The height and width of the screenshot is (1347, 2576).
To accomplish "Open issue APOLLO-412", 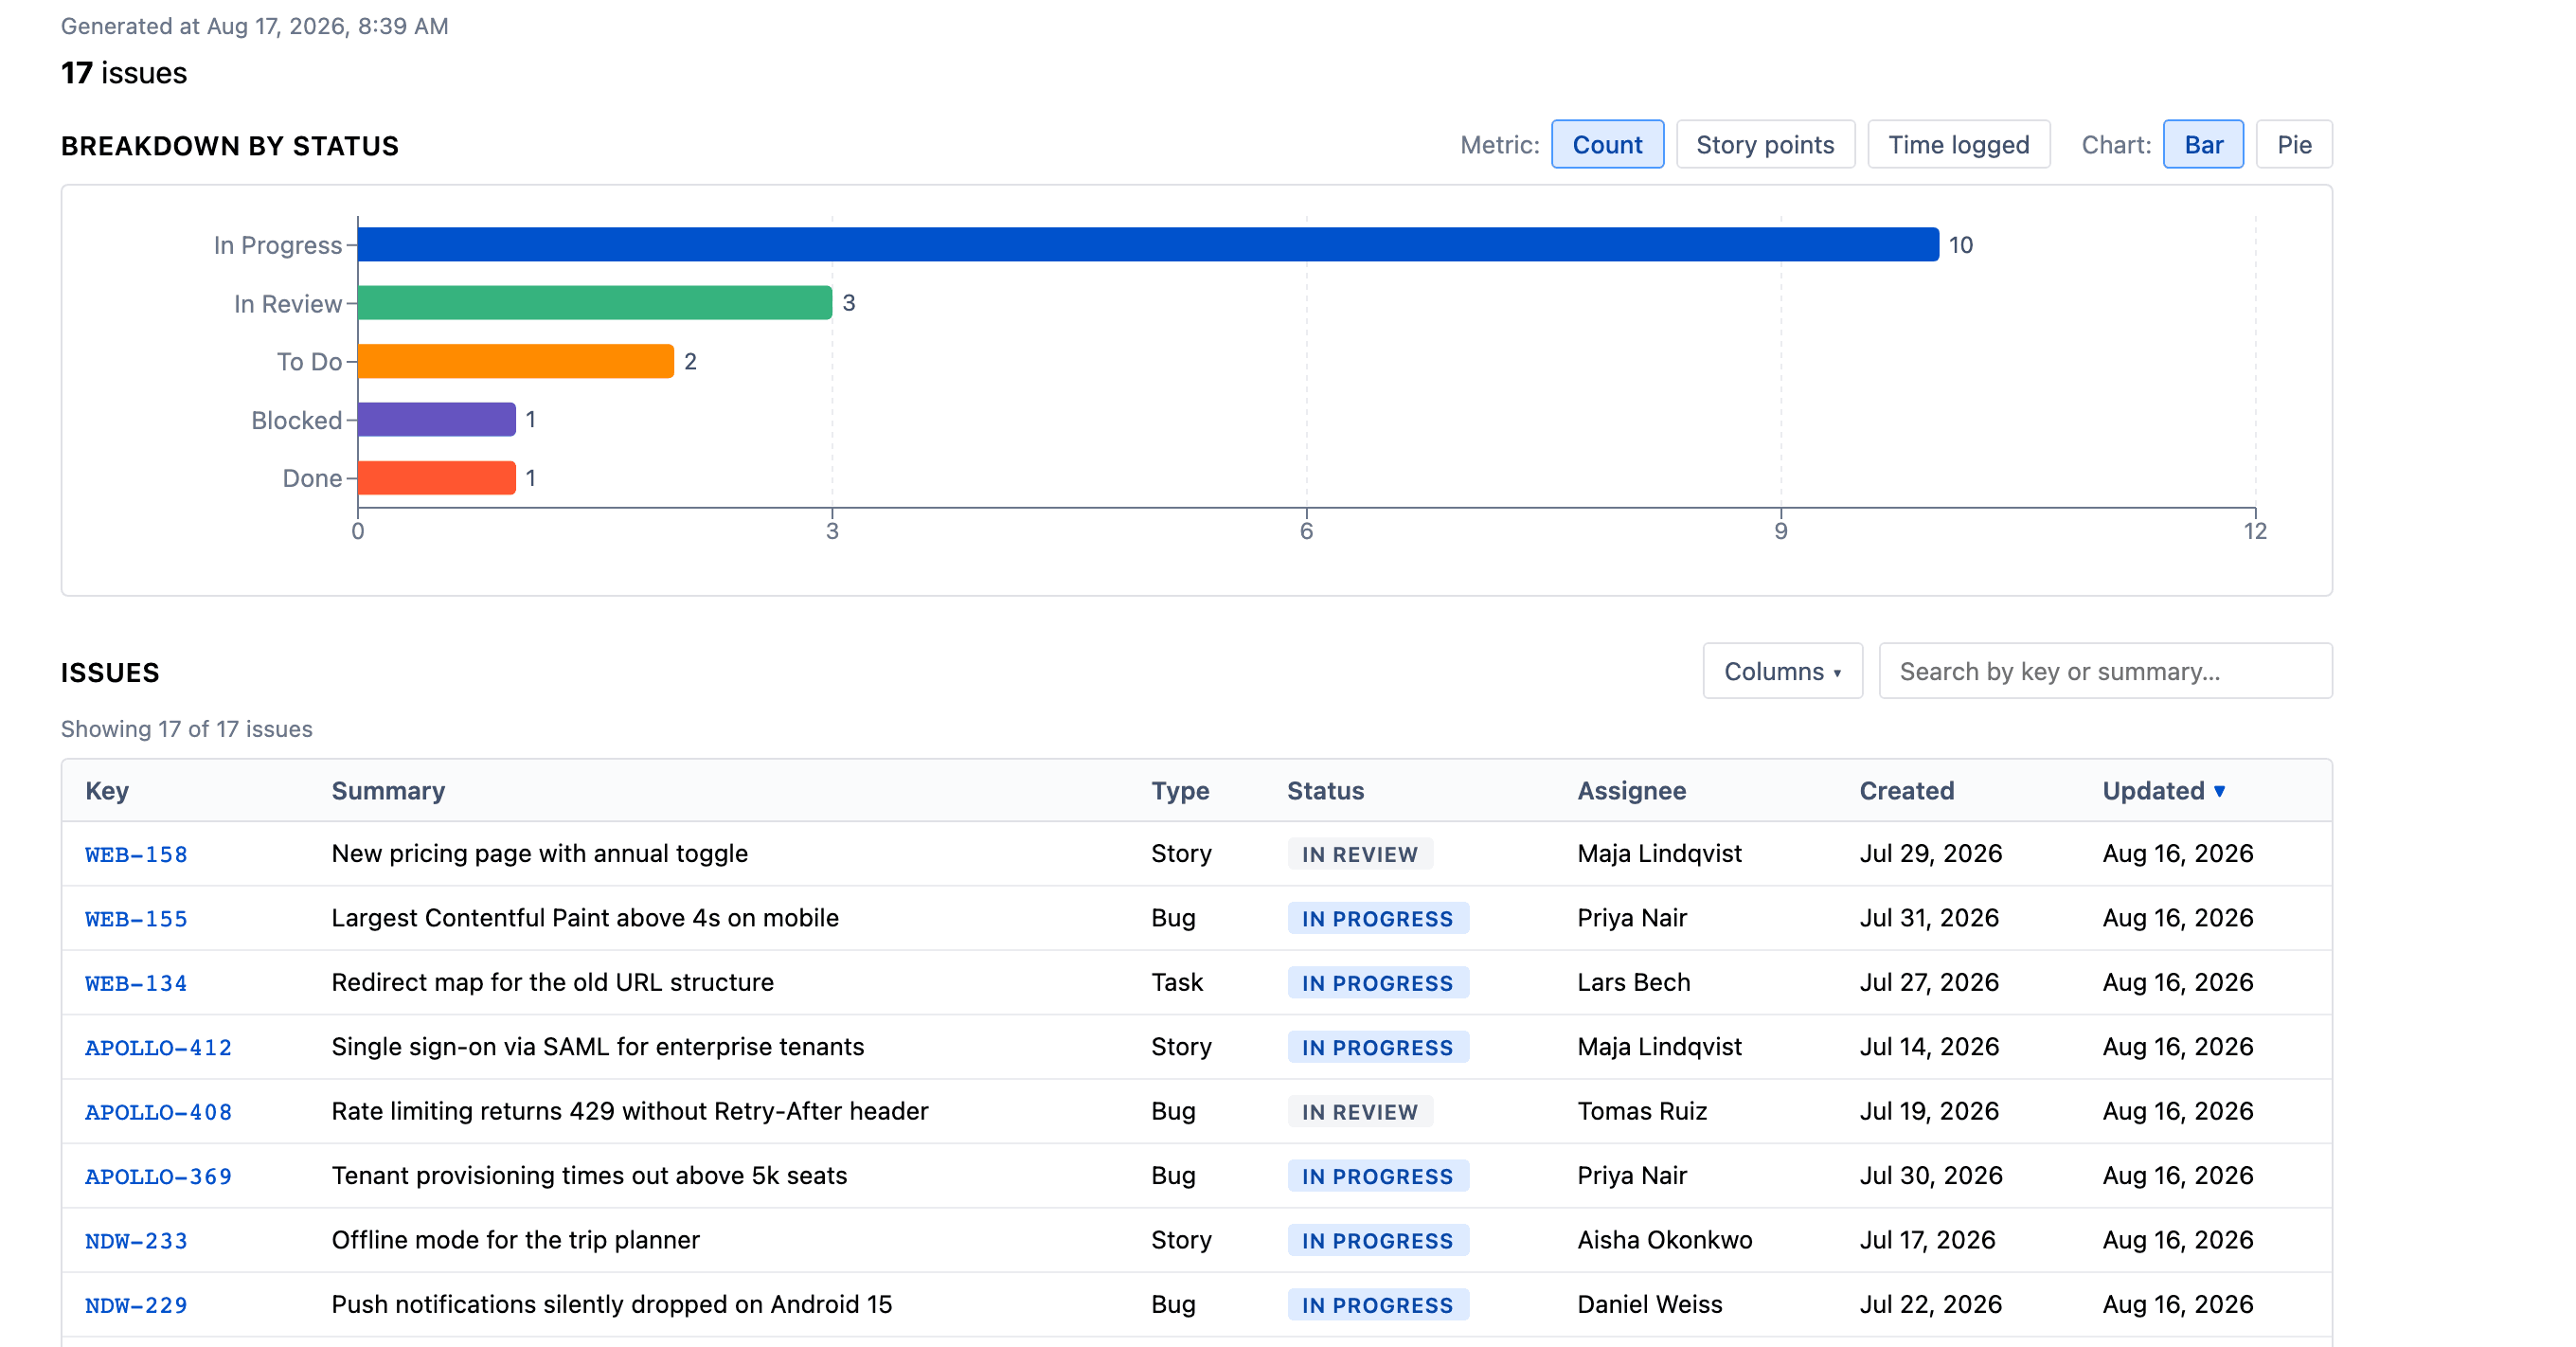I will click(x=158, y=1047).
